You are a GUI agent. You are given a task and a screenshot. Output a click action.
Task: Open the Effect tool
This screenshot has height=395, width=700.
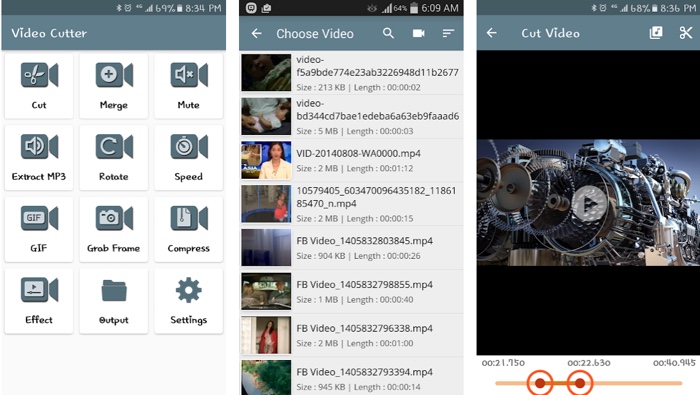coord(39,301)
